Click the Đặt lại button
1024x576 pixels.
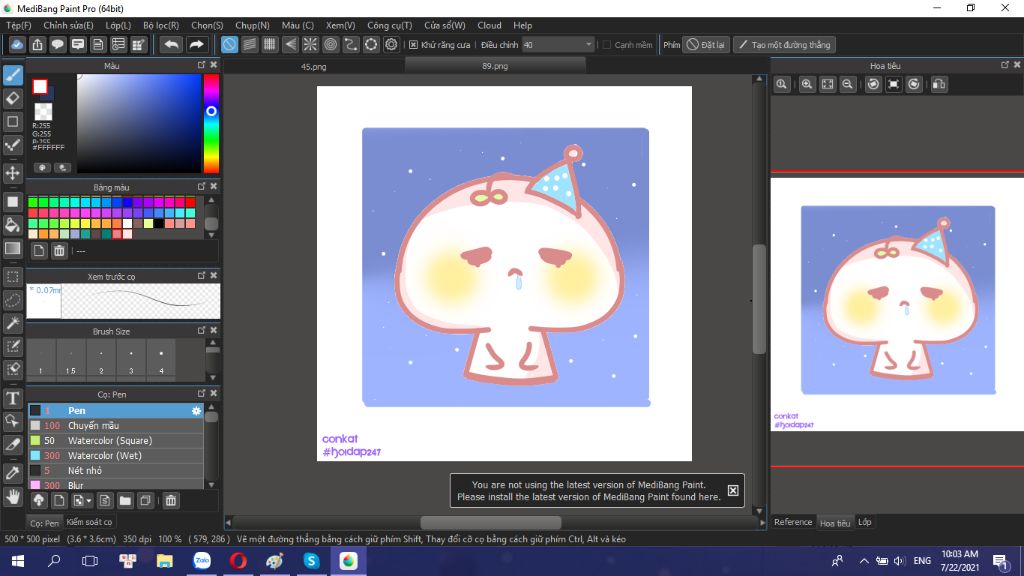[x=706, y=45]
